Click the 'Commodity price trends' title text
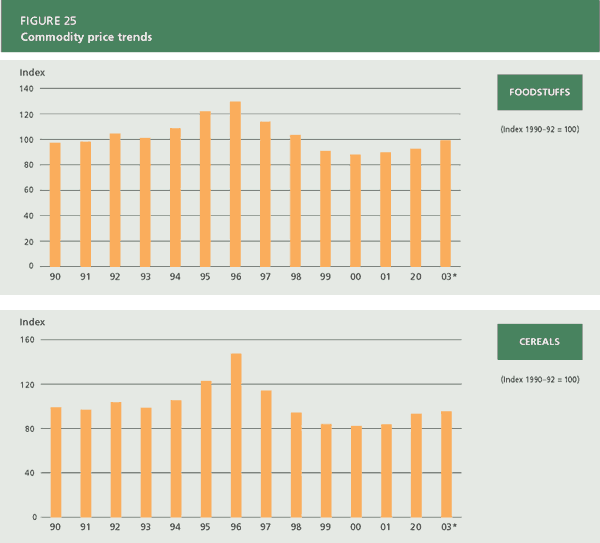Image resolution: width=600 pixels, height=543 pixels. click(87, 38)
